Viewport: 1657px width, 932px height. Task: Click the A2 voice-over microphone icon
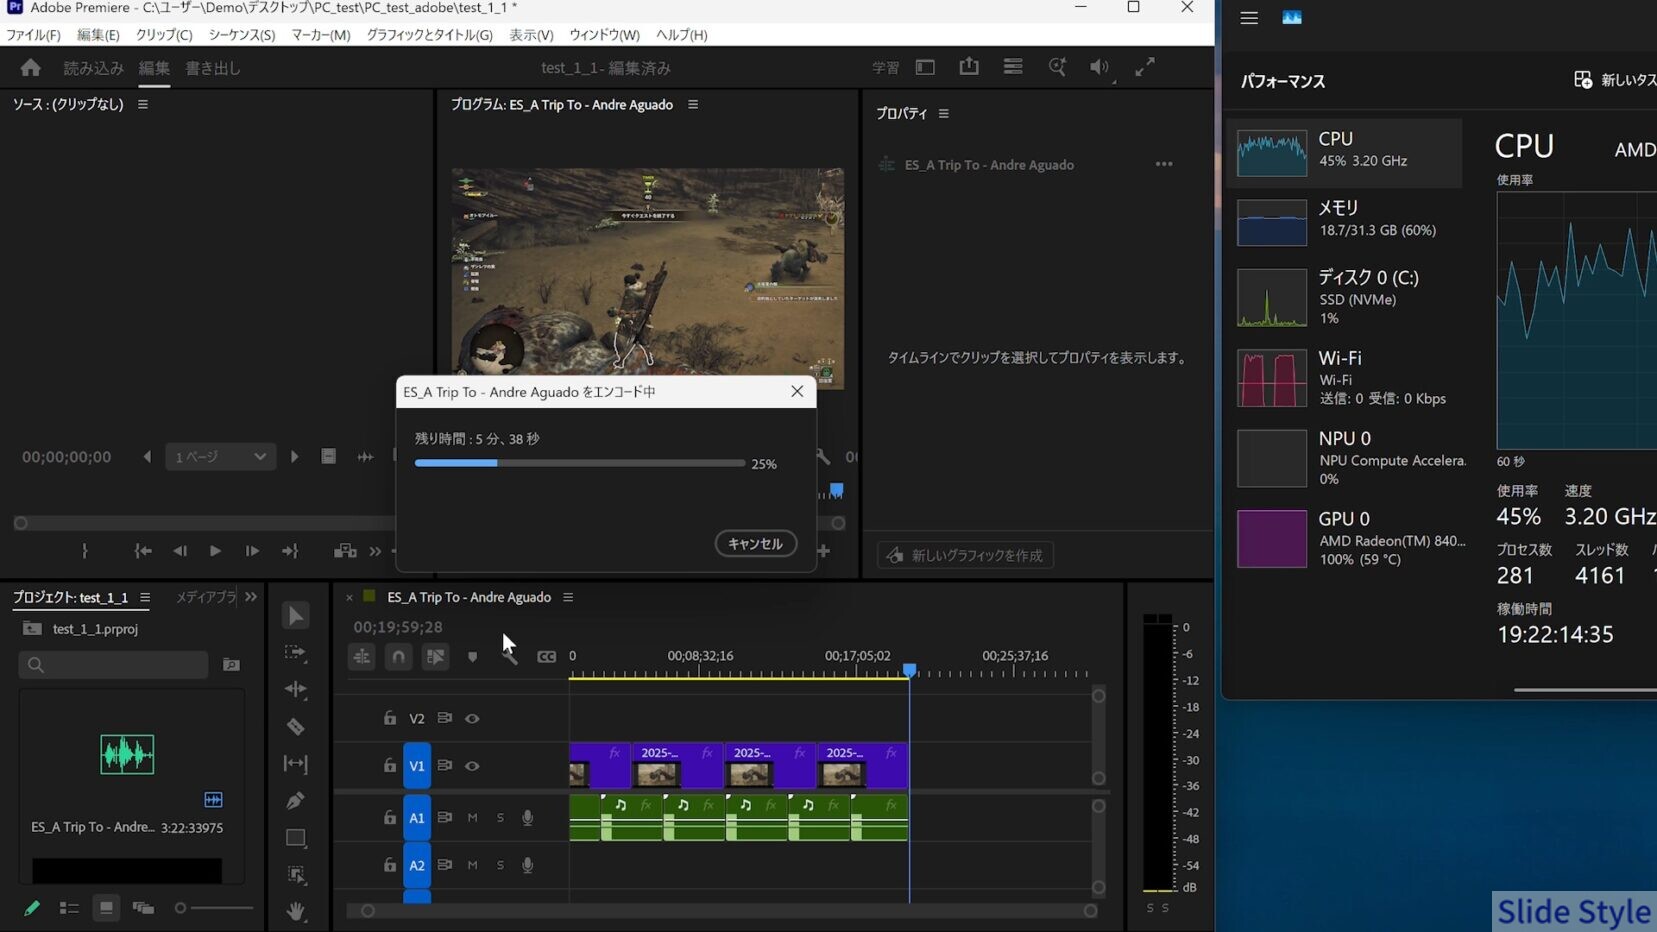click(527, 865)
